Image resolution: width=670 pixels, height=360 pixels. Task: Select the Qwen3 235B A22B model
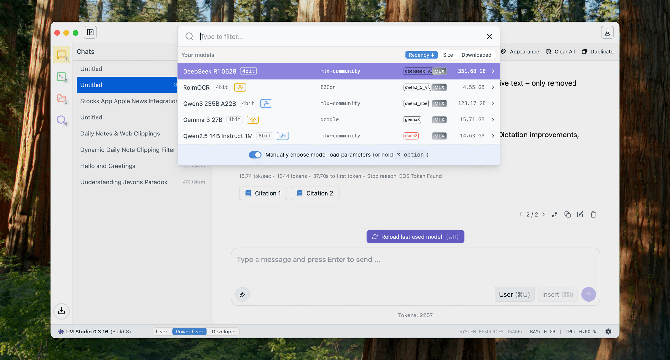338,103
